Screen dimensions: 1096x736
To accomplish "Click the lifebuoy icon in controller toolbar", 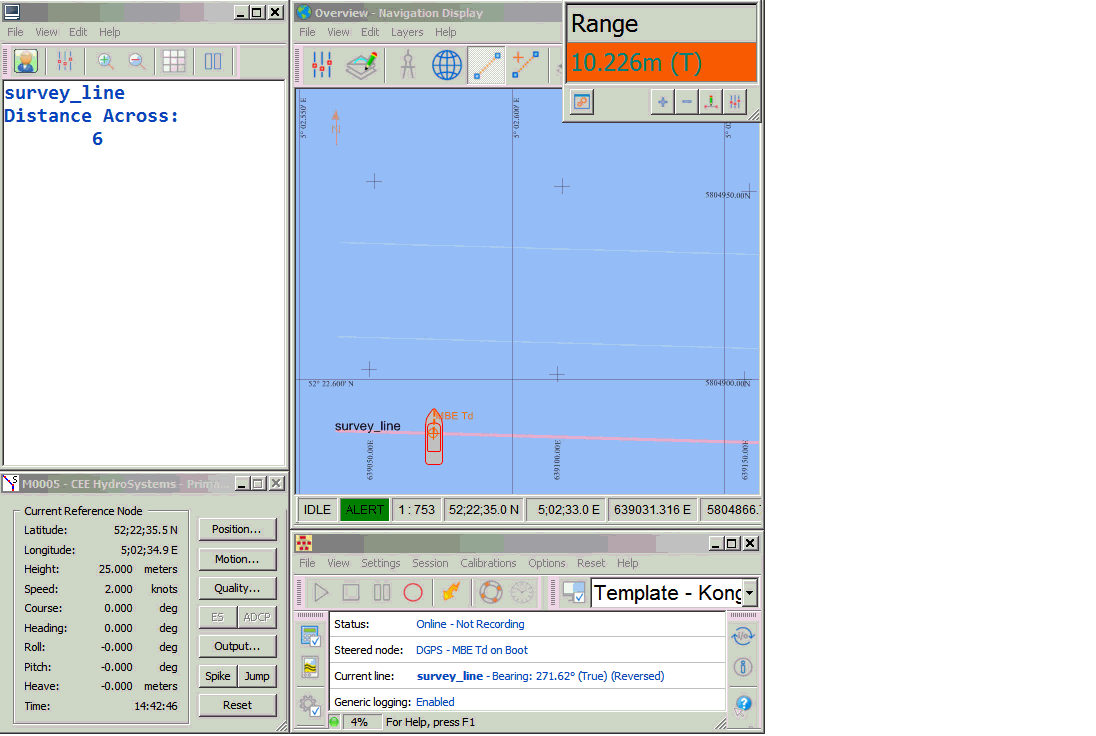I will coord(490,592).
